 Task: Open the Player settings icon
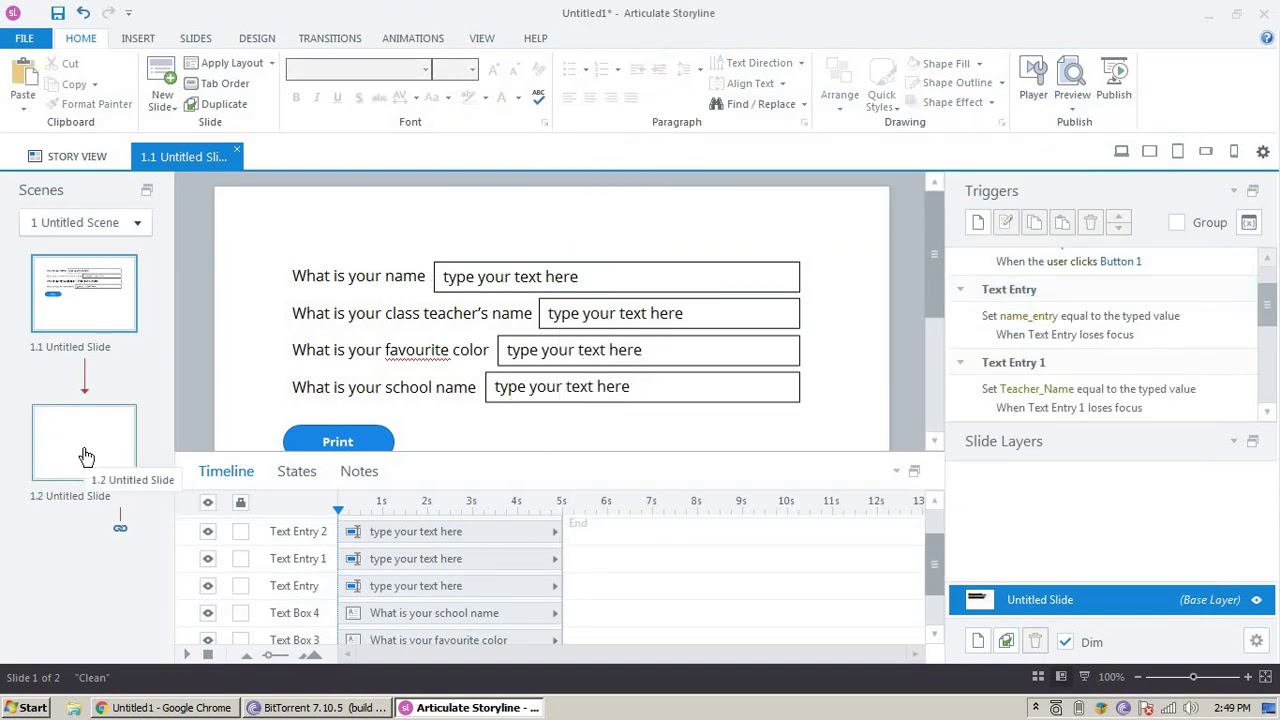(1033, 80)
